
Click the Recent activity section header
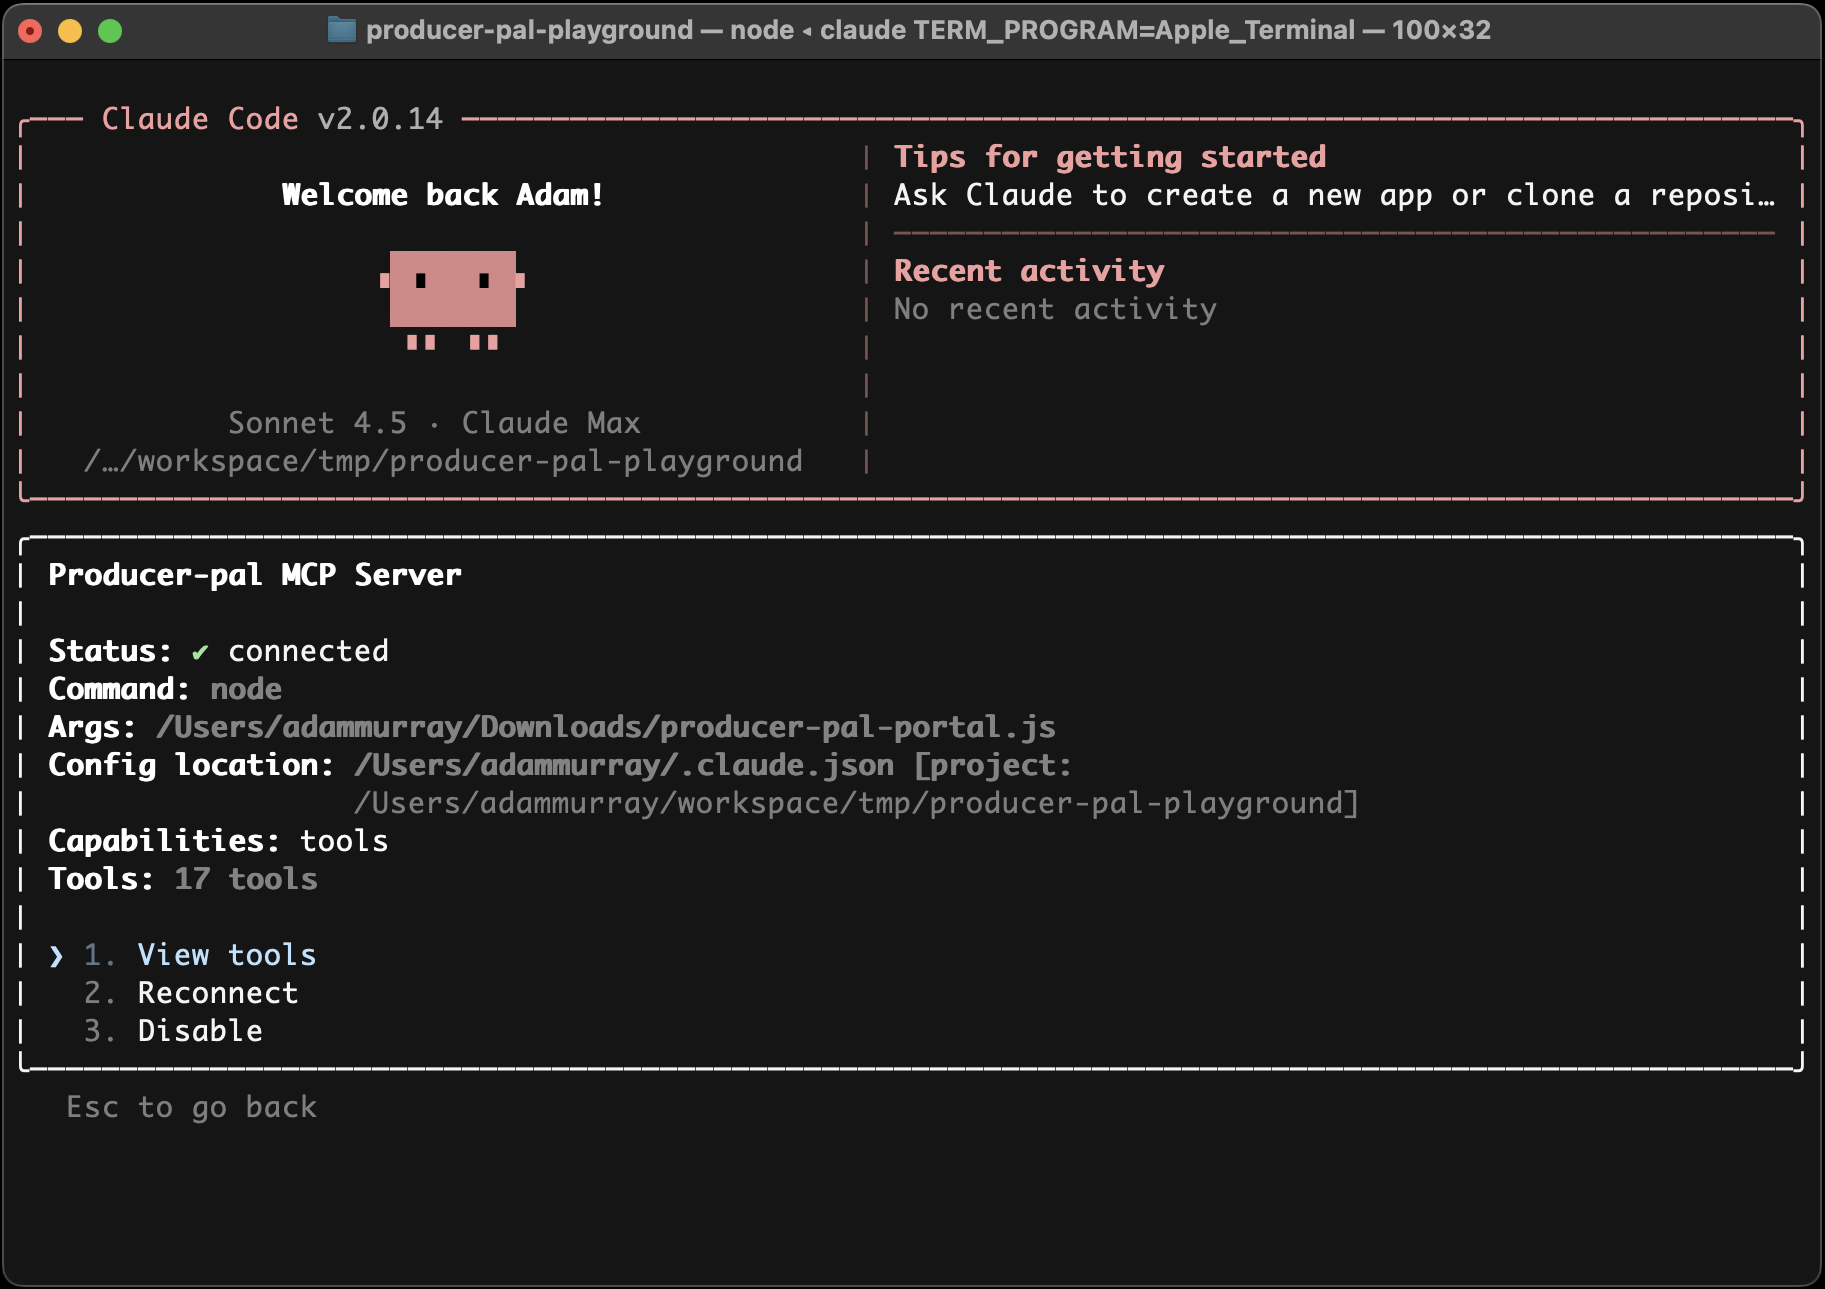click(1029, 270)
